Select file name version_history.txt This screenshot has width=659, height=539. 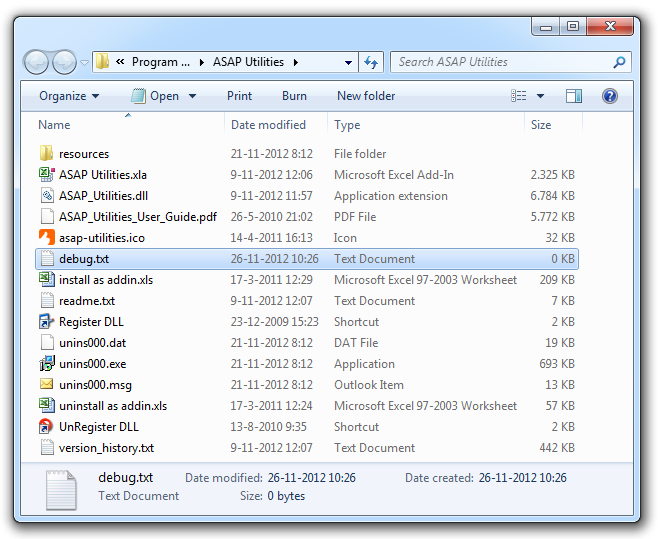[106, 448]
